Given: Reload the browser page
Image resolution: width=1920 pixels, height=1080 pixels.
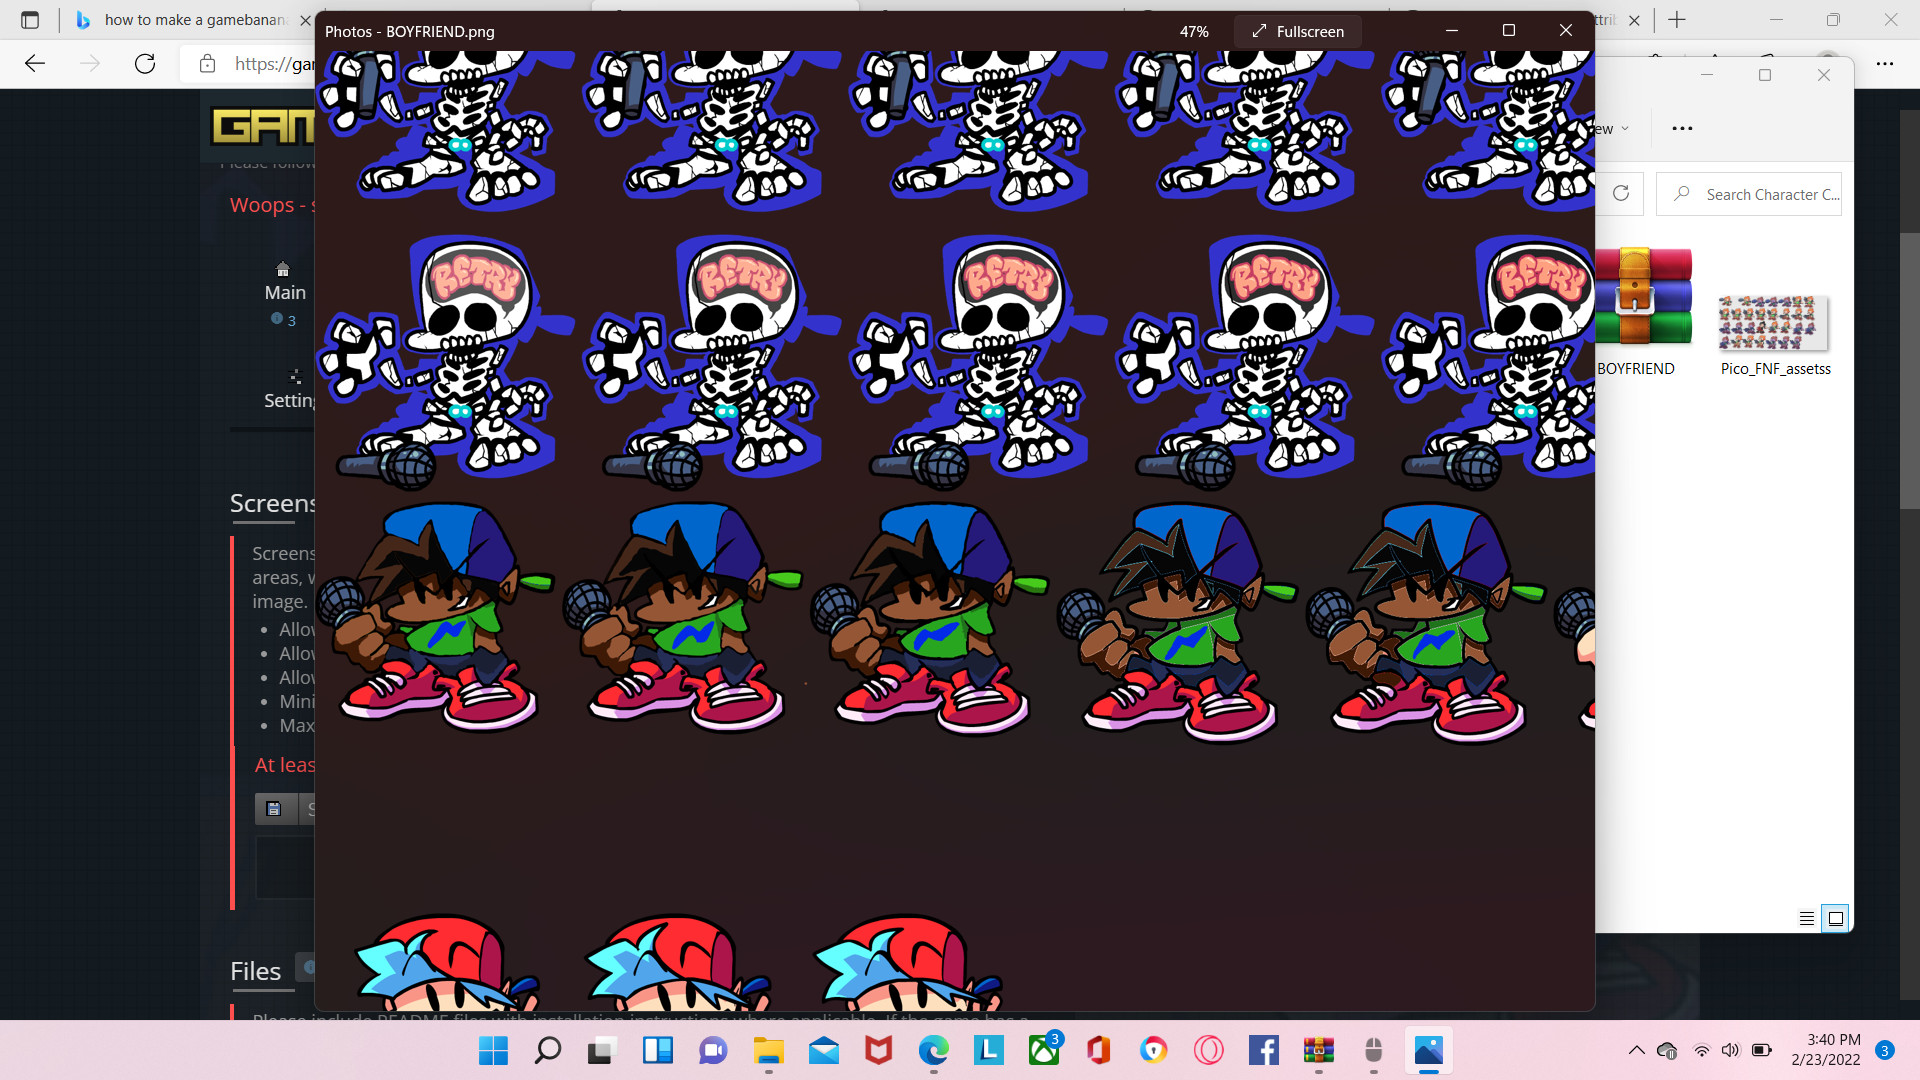Looking at the screenshot, I should (145, 64).
